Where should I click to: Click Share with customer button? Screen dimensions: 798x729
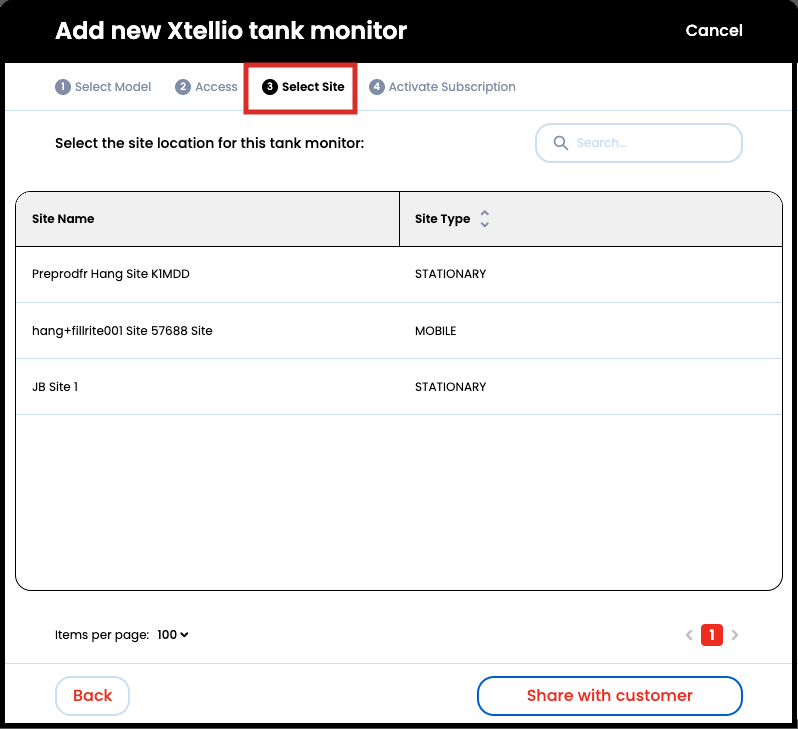(x=609, y=696)
